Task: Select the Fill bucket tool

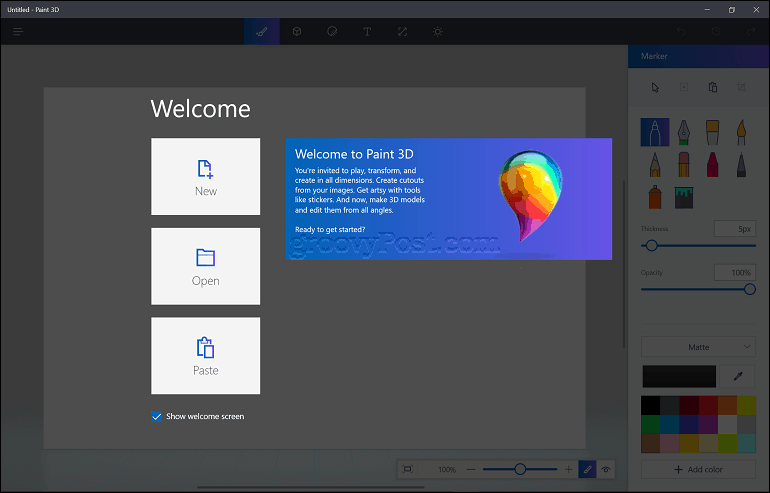Action: (684, 197)
